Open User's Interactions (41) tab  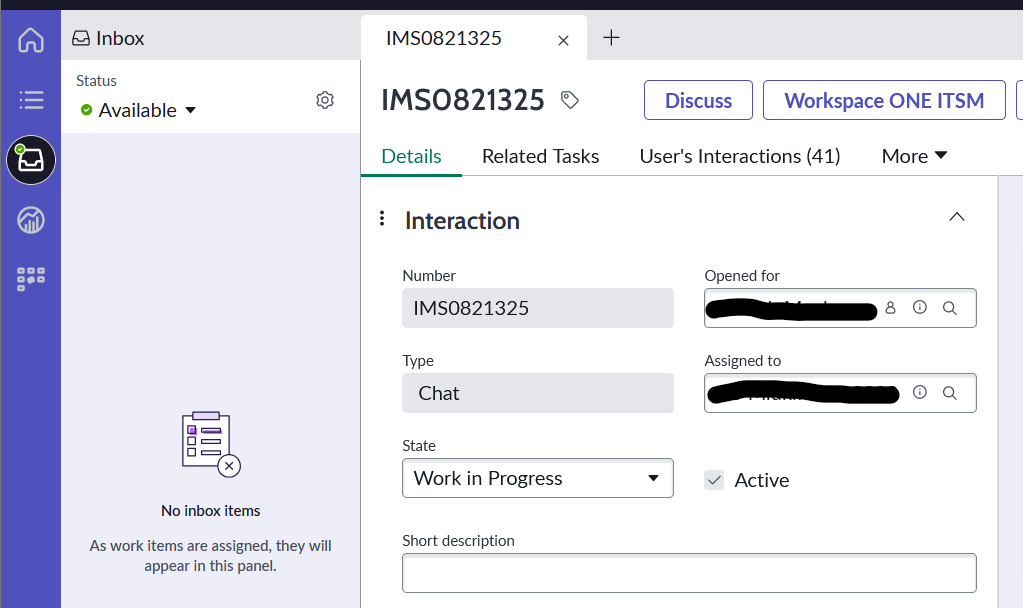739,156
